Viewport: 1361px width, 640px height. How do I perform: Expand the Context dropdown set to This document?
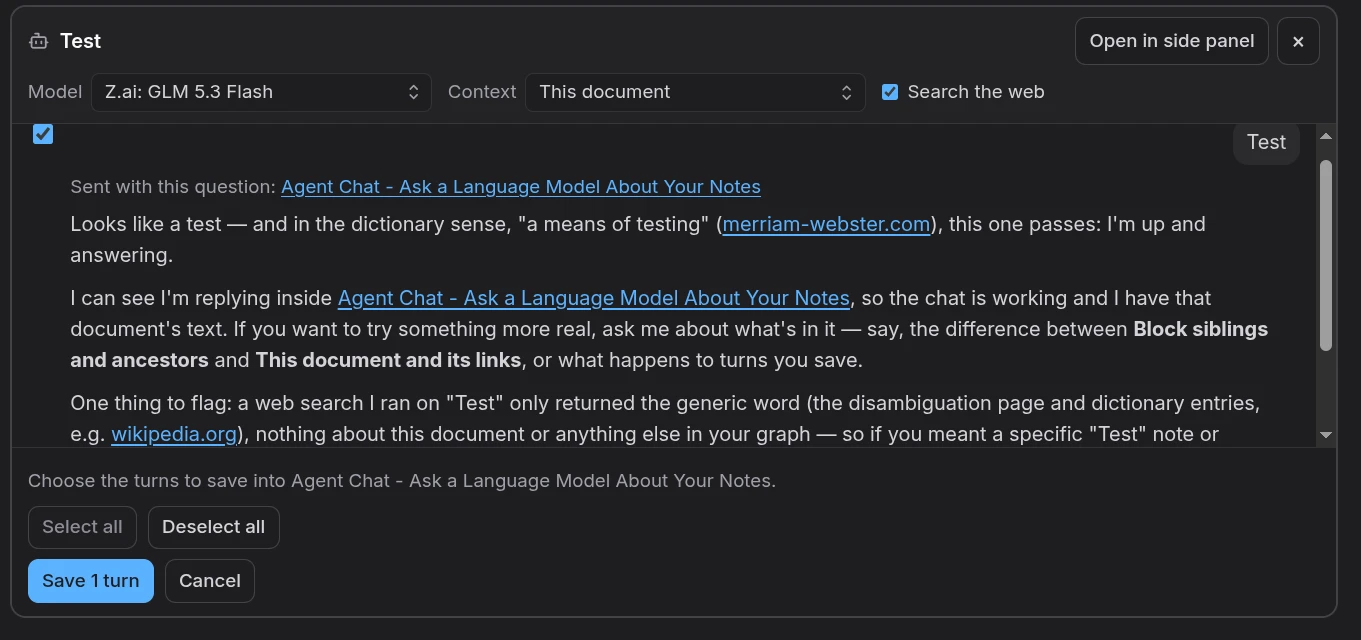click(x=695, y=92)
